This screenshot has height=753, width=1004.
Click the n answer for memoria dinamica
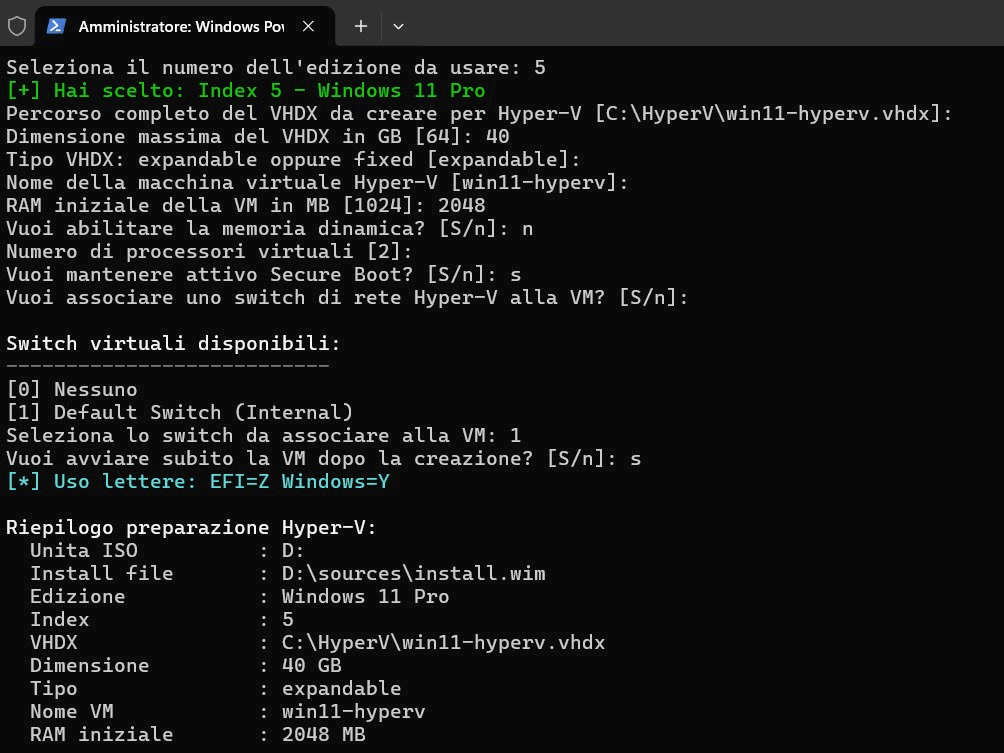(x=529, y=228)
